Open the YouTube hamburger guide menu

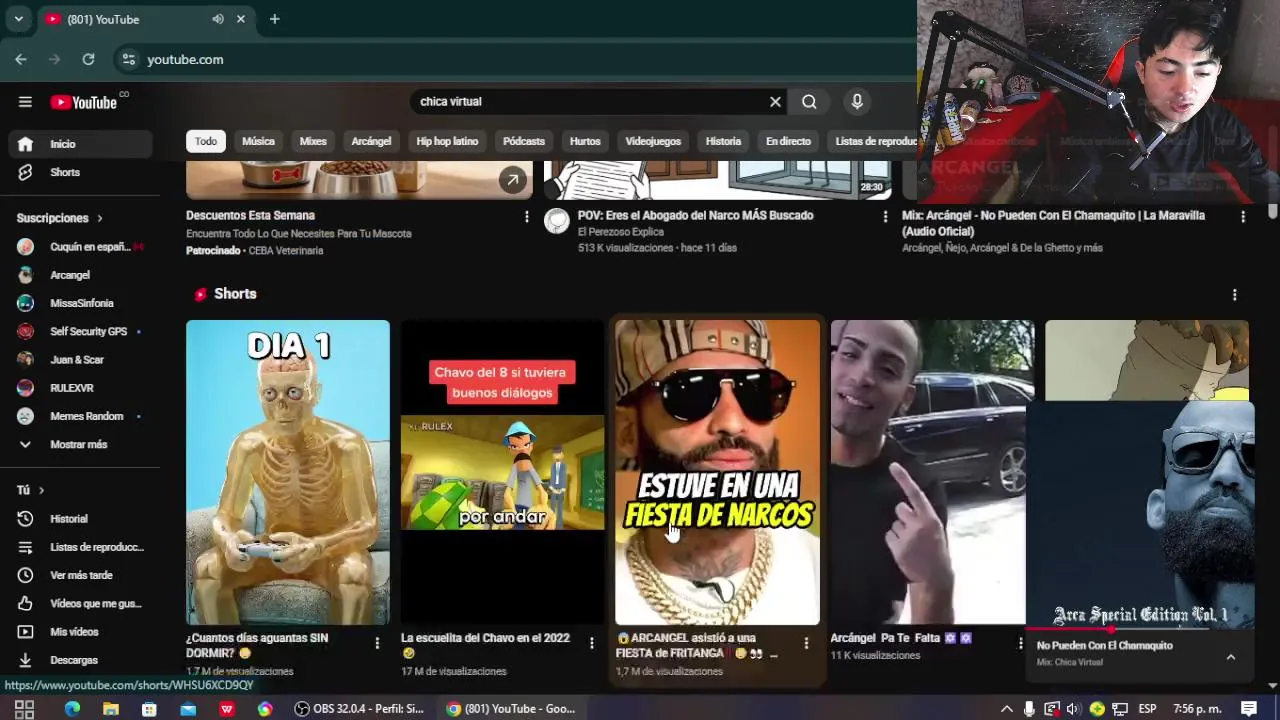[25, 101]
